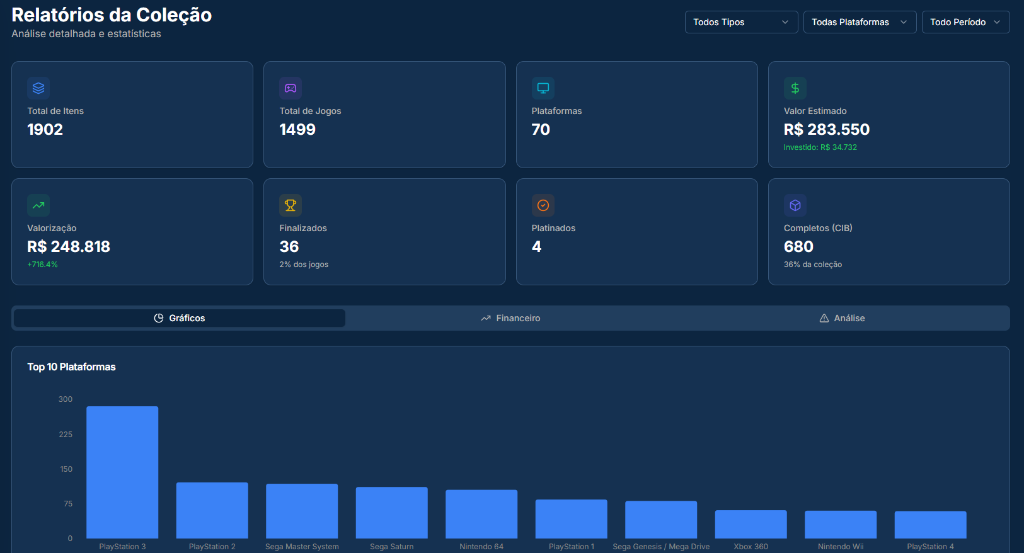The width and height of the screenshot is (1024, 553).
Task: Expand the Todo Período dropdown
Action: [965, 22]
